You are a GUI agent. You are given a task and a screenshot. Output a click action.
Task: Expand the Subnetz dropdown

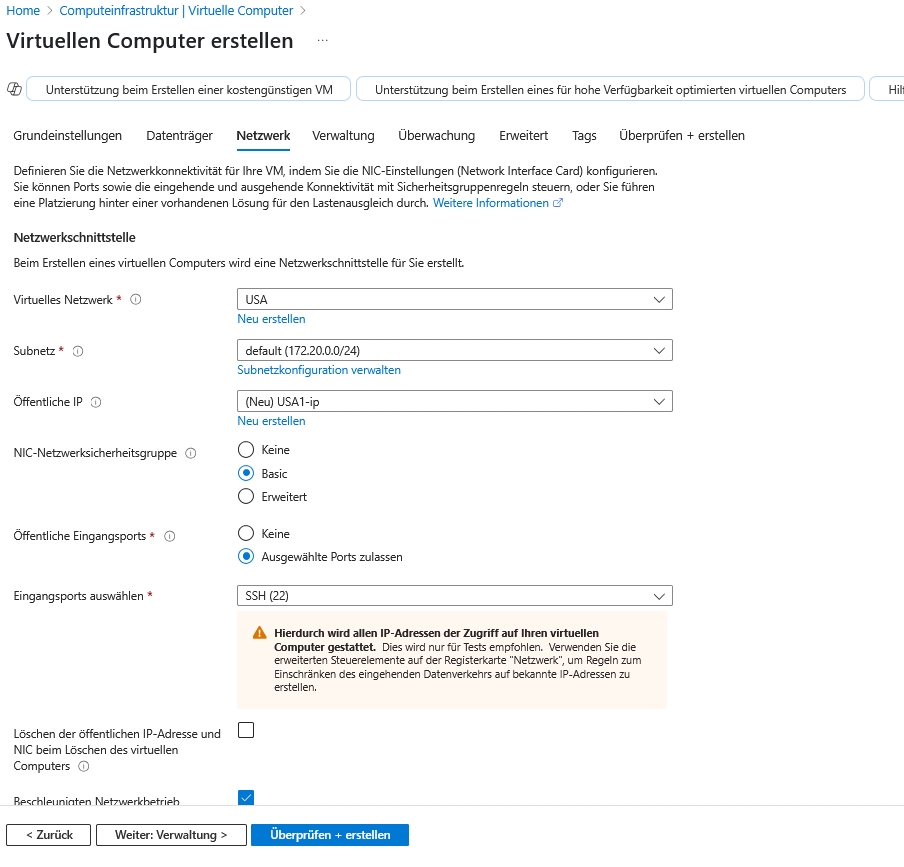pyautogui.click(x=454, y=350)
